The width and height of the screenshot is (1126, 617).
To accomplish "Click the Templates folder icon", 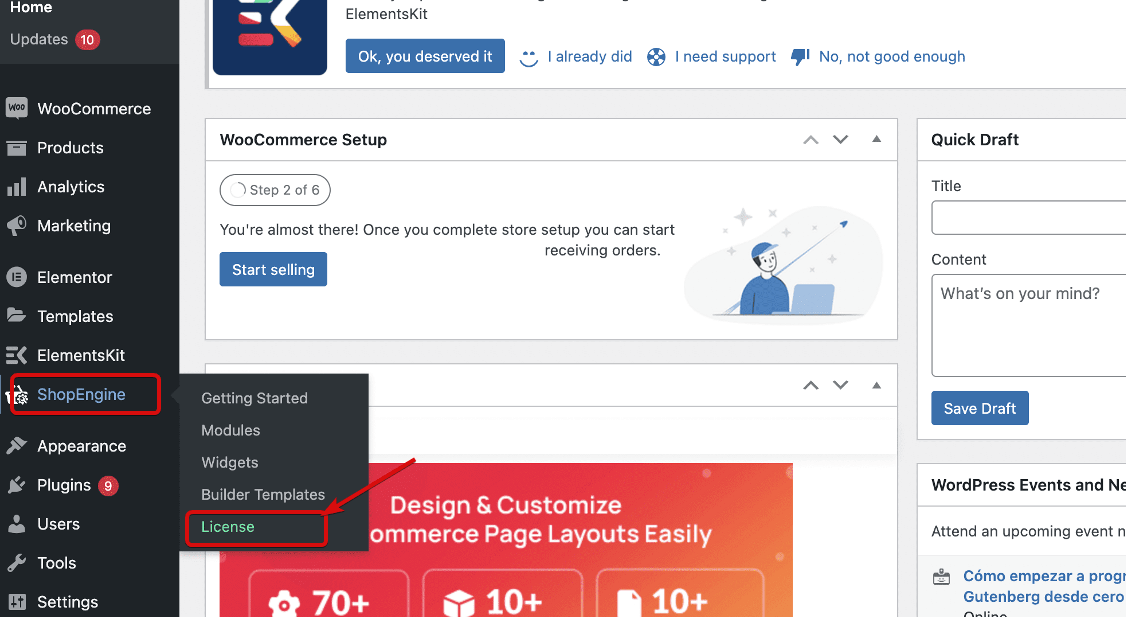I will pos(17,315).
